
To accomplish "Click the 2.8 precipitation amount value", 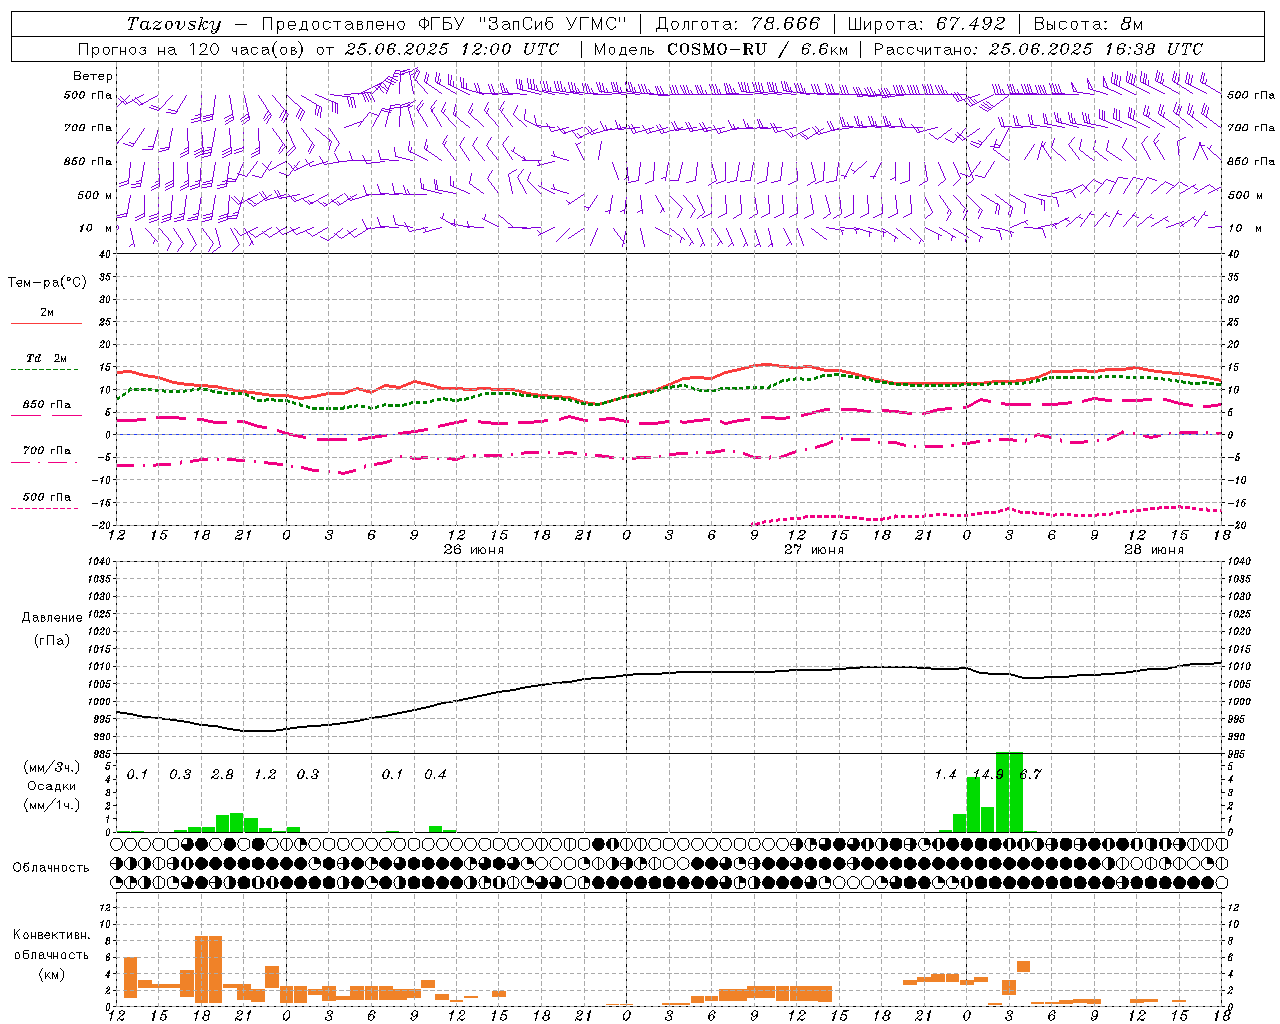I will (x=222, y=775).
